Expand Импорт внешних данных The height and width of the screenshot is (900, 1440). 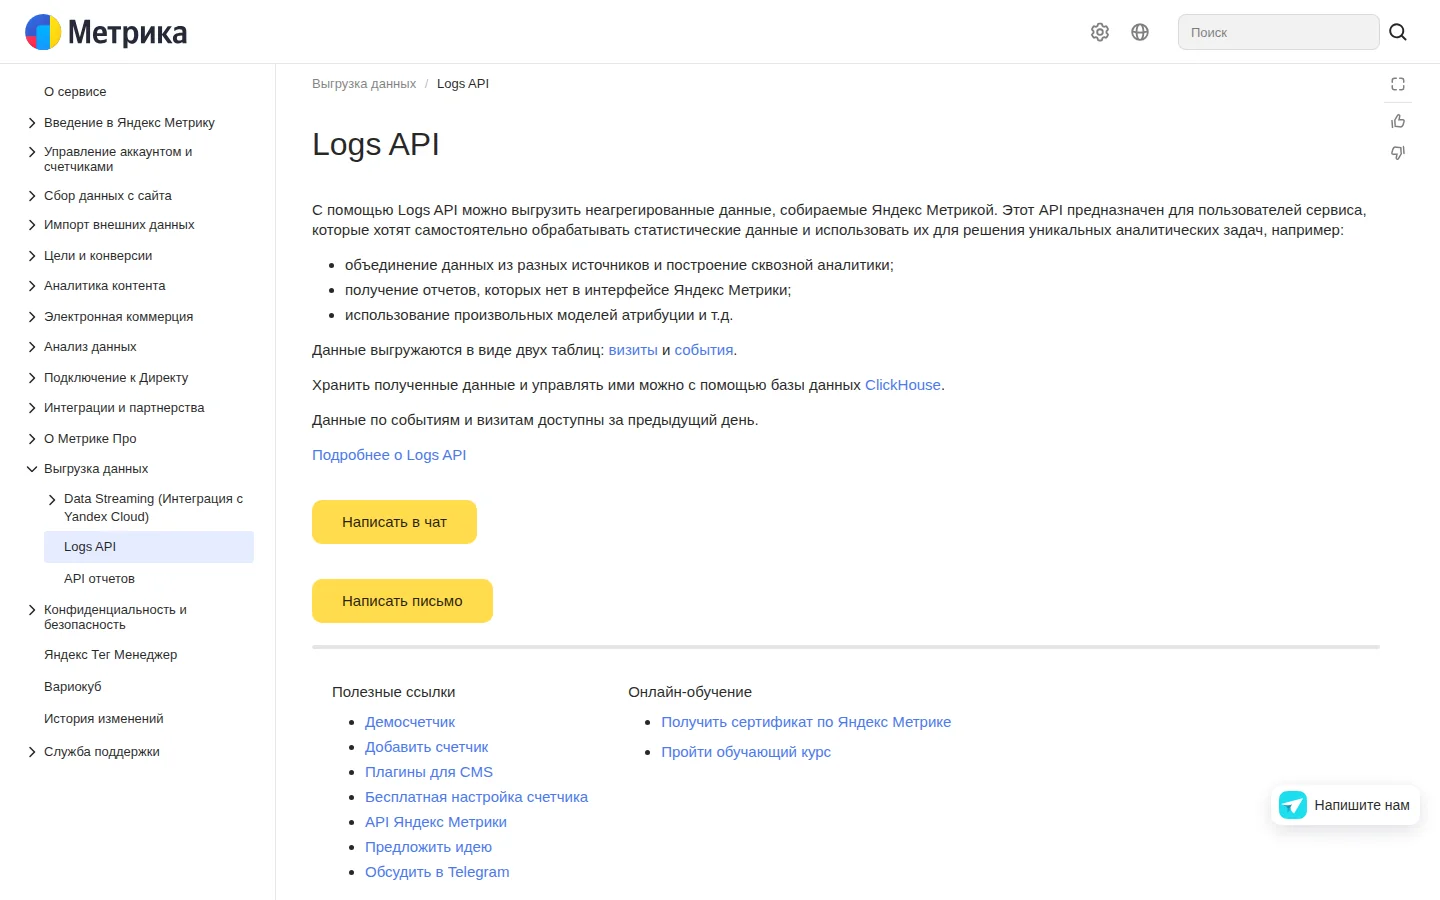[32, 225]
